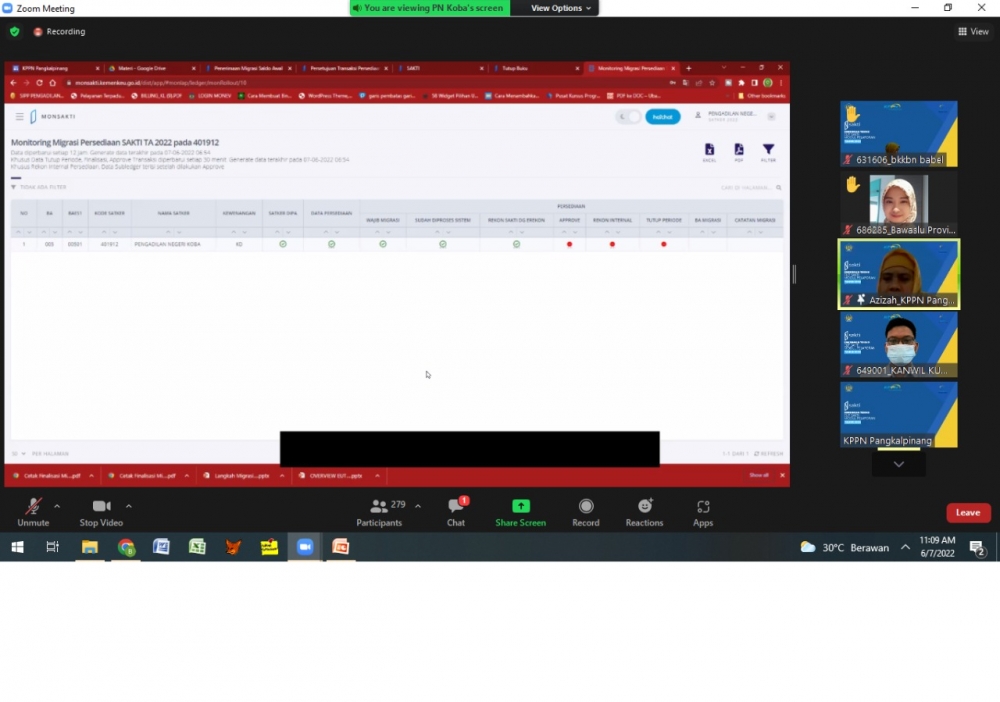Image resolution: width=1000 pixels, height=702 pixels.
Task: Select the Azizah_KPPN participant video tile
Action: [x=898, y=274]
